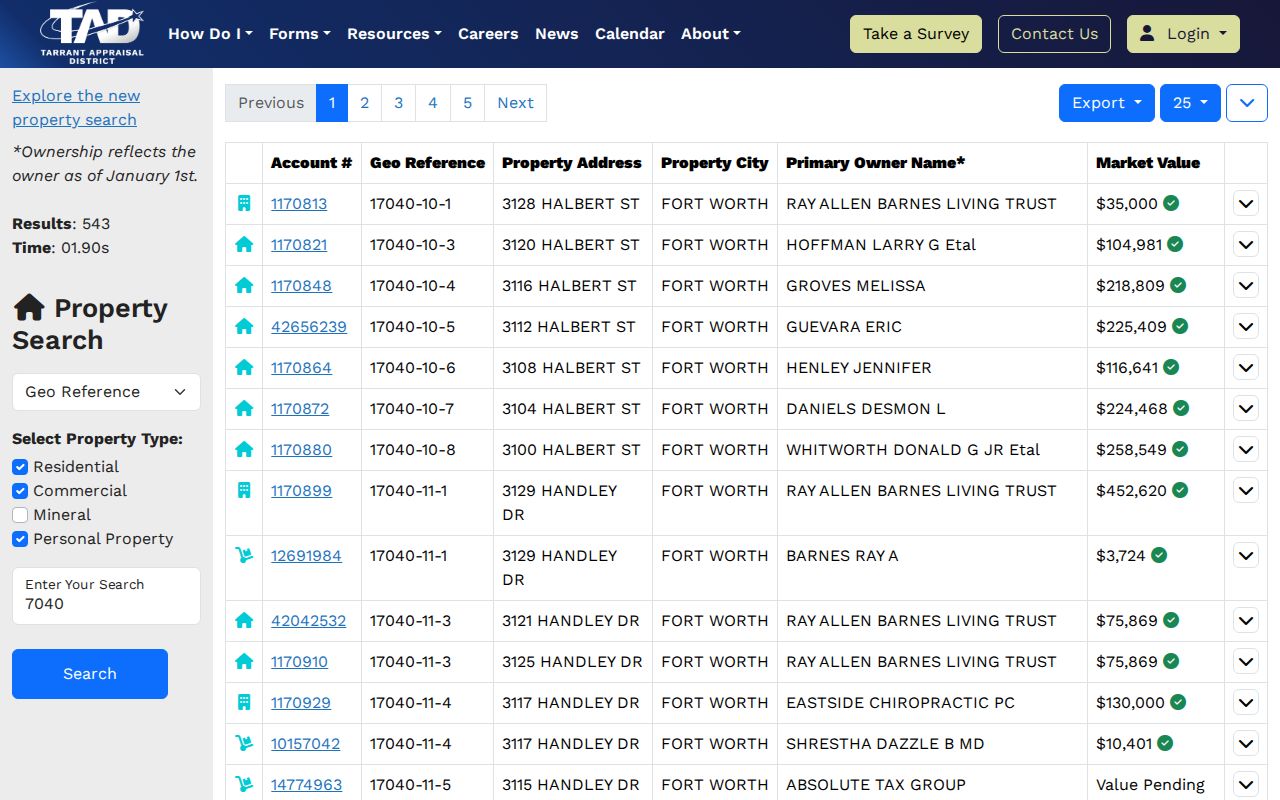
Task: Open the How Do I menu
Action: [x=210, y=34]
